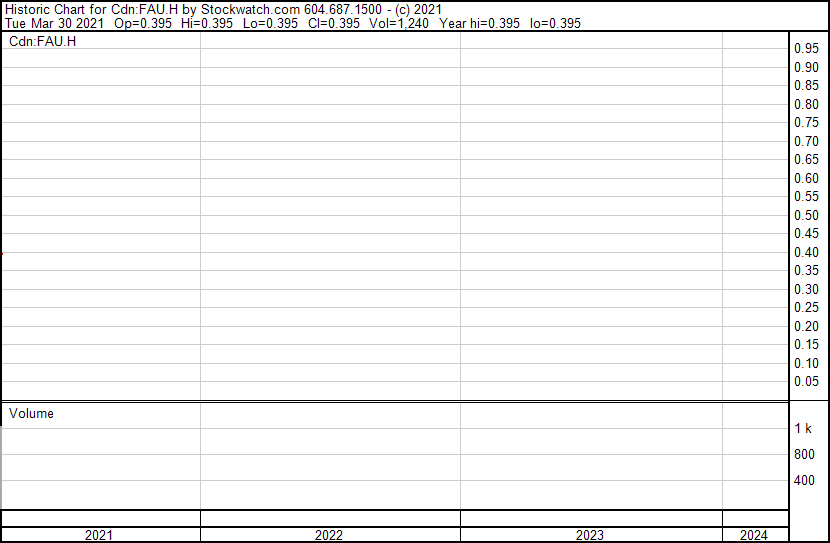Click the 0.10 price axis label

coord(807,364)
